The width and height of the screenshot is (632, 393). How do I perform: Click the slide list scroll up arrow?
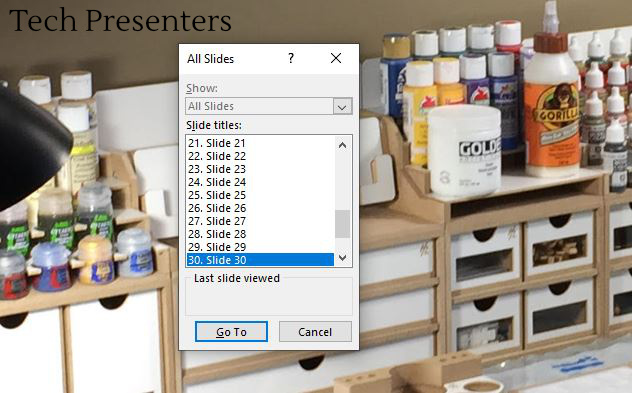click(342, 145)
